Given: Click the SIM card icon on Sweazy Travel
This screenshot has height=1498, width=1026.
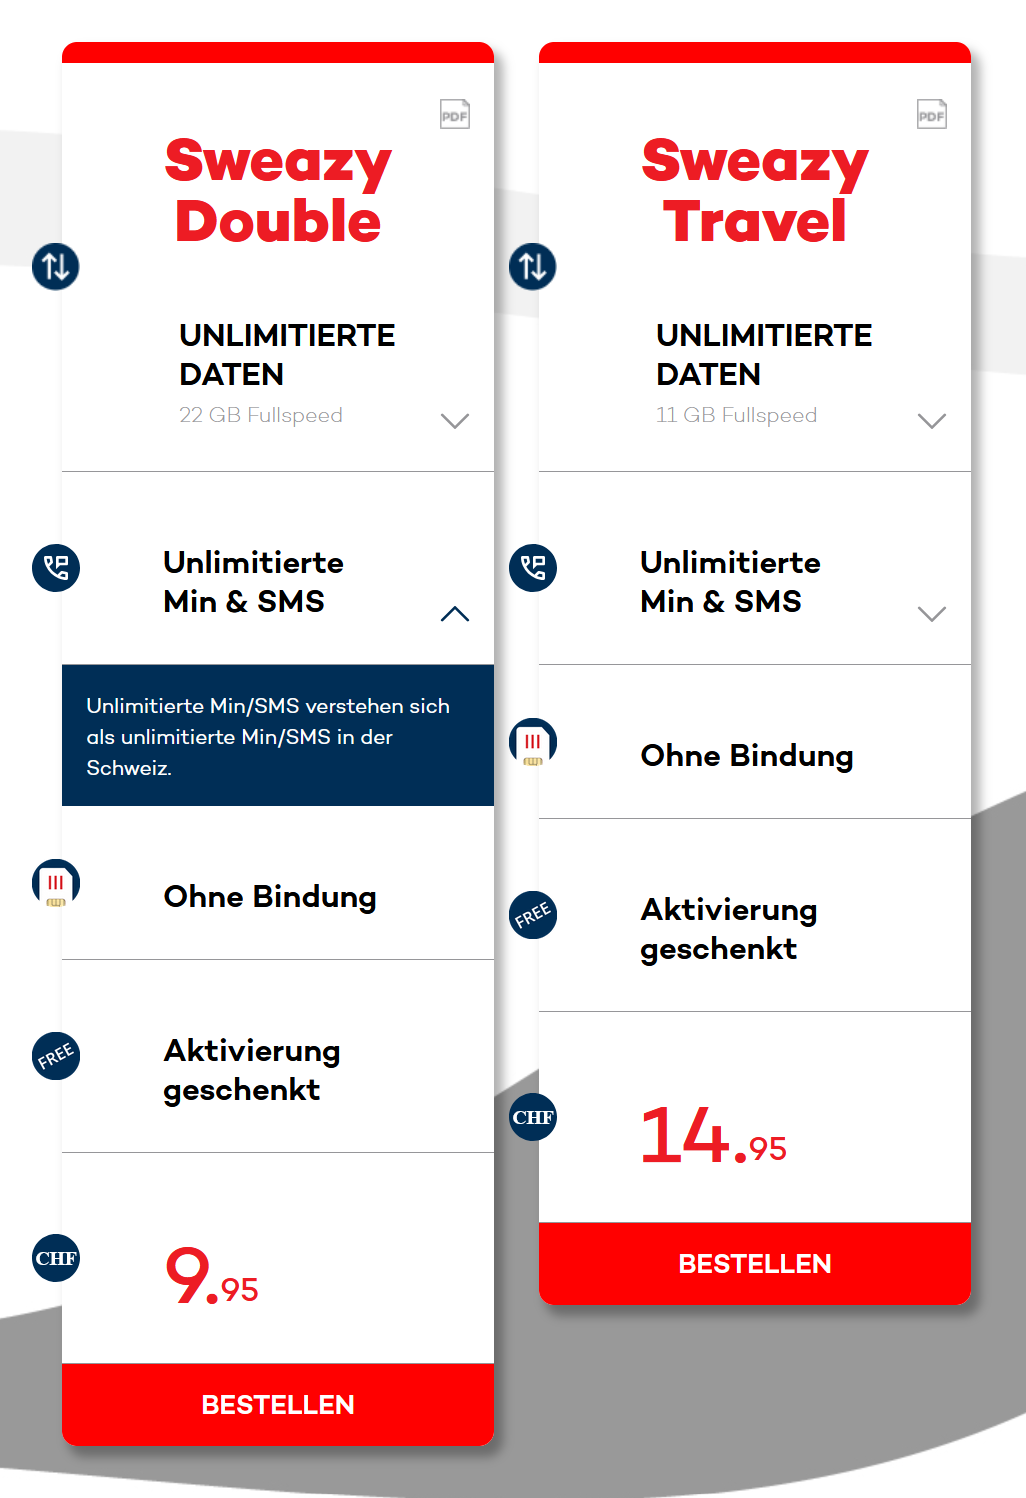Looking at the screenshot, I should (x=533, y=742).
